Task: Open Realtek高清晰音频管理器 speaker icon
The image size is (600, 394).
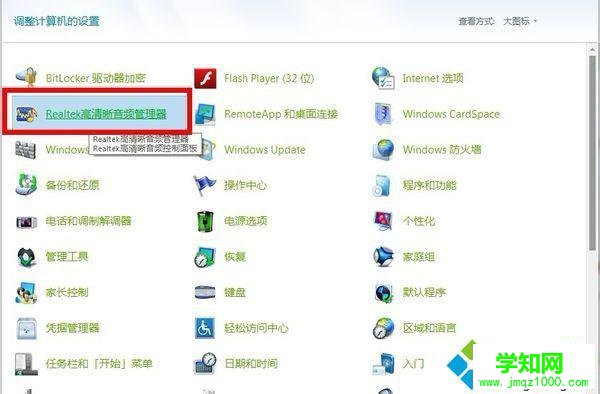Action: 26,114
